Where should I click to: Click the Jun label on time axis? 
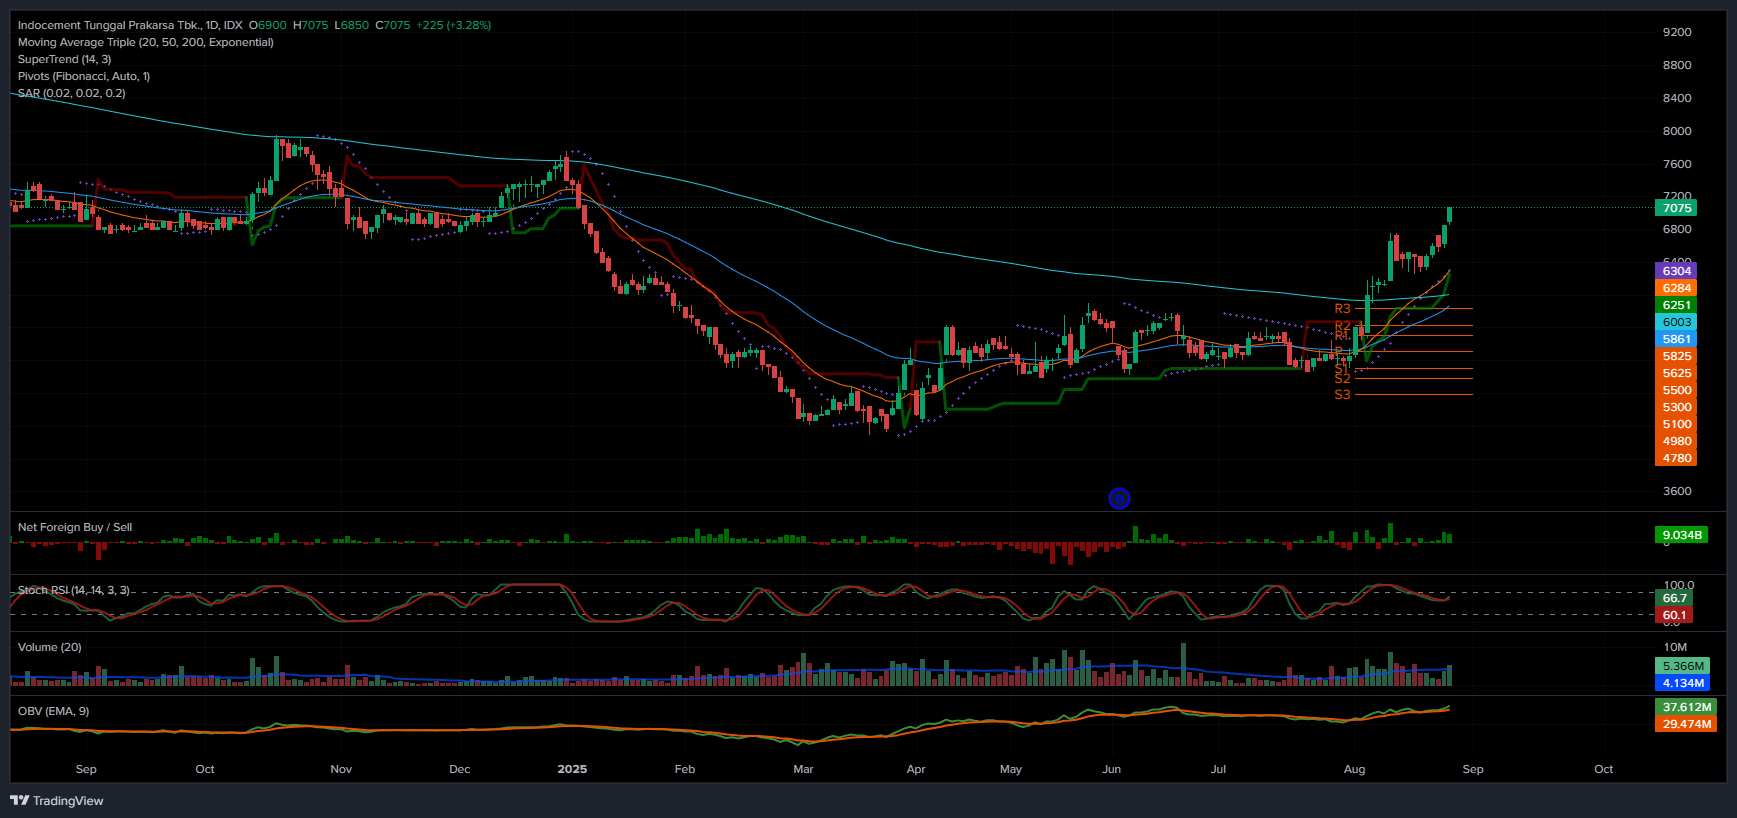(1111, 769)
